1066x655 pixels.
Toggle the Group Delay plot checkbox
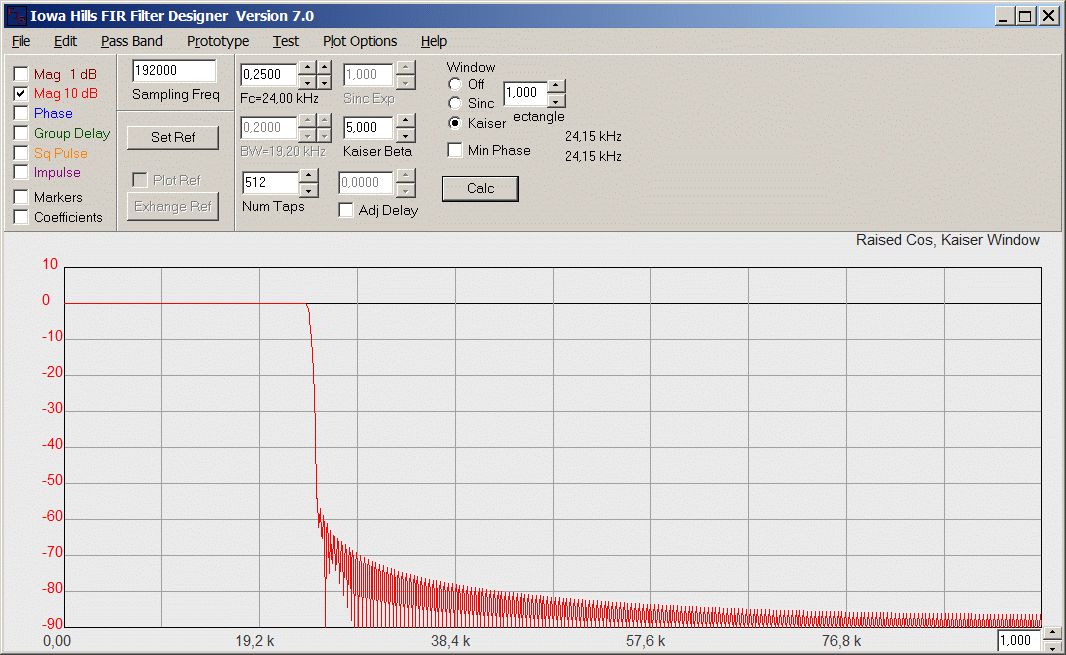21,133
